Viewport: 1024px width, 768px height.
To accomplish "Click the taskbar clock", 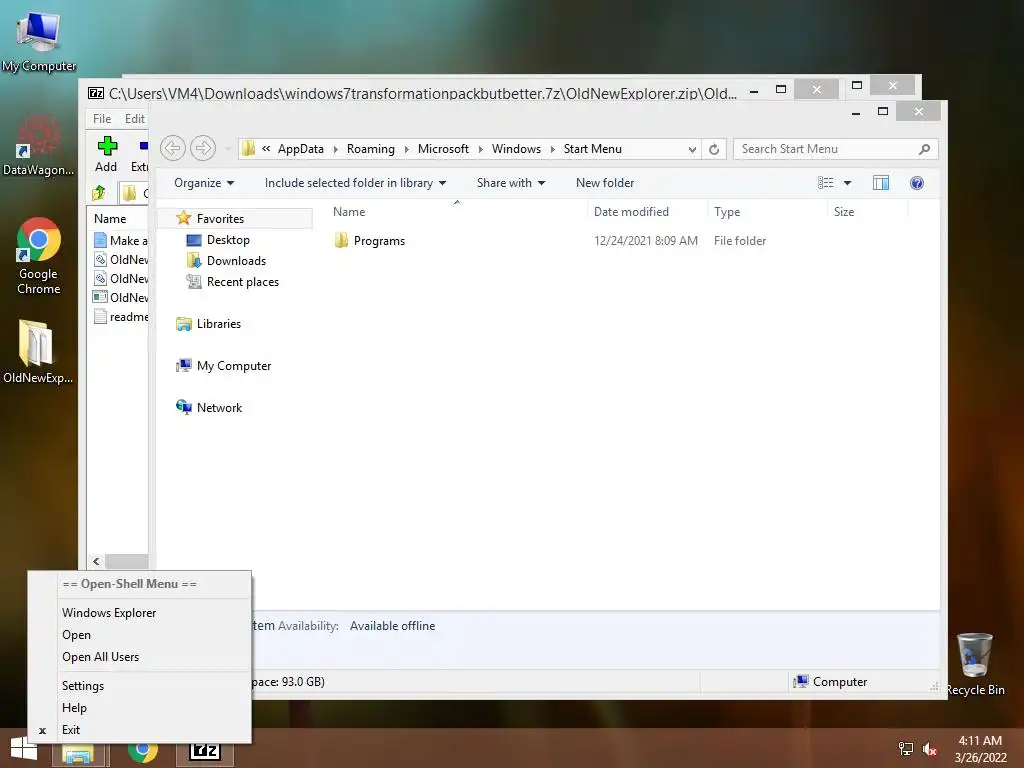I will coord(980,749).
